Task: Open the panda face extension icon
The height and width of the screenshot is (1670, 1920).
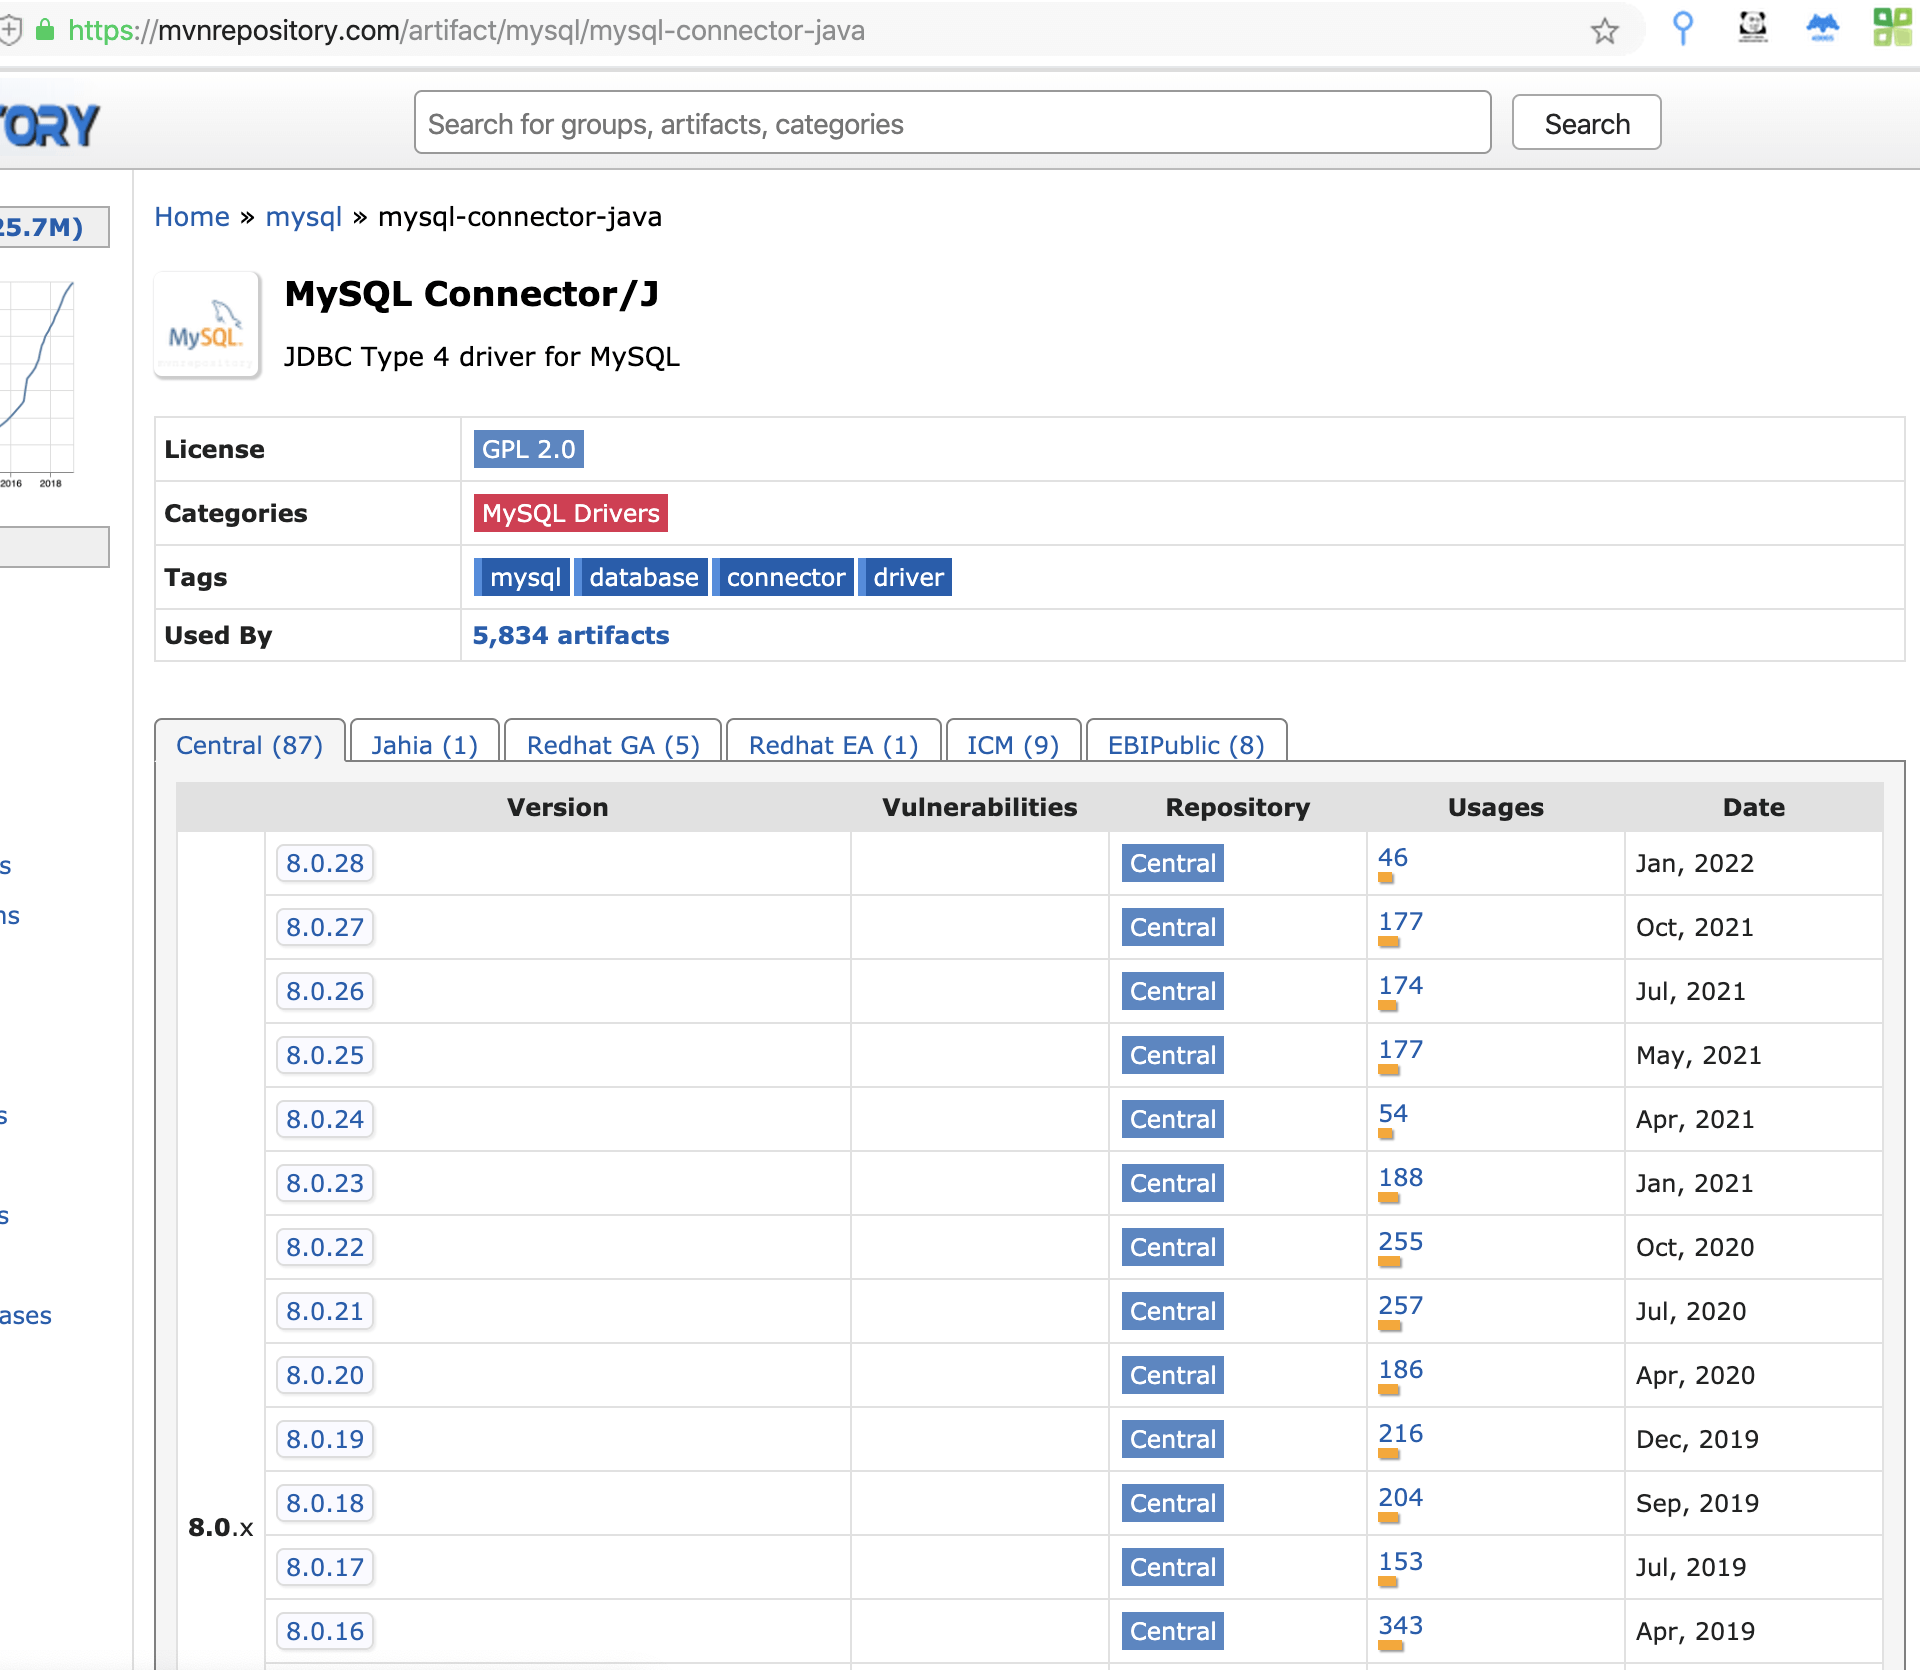Action: (1753, 28)
